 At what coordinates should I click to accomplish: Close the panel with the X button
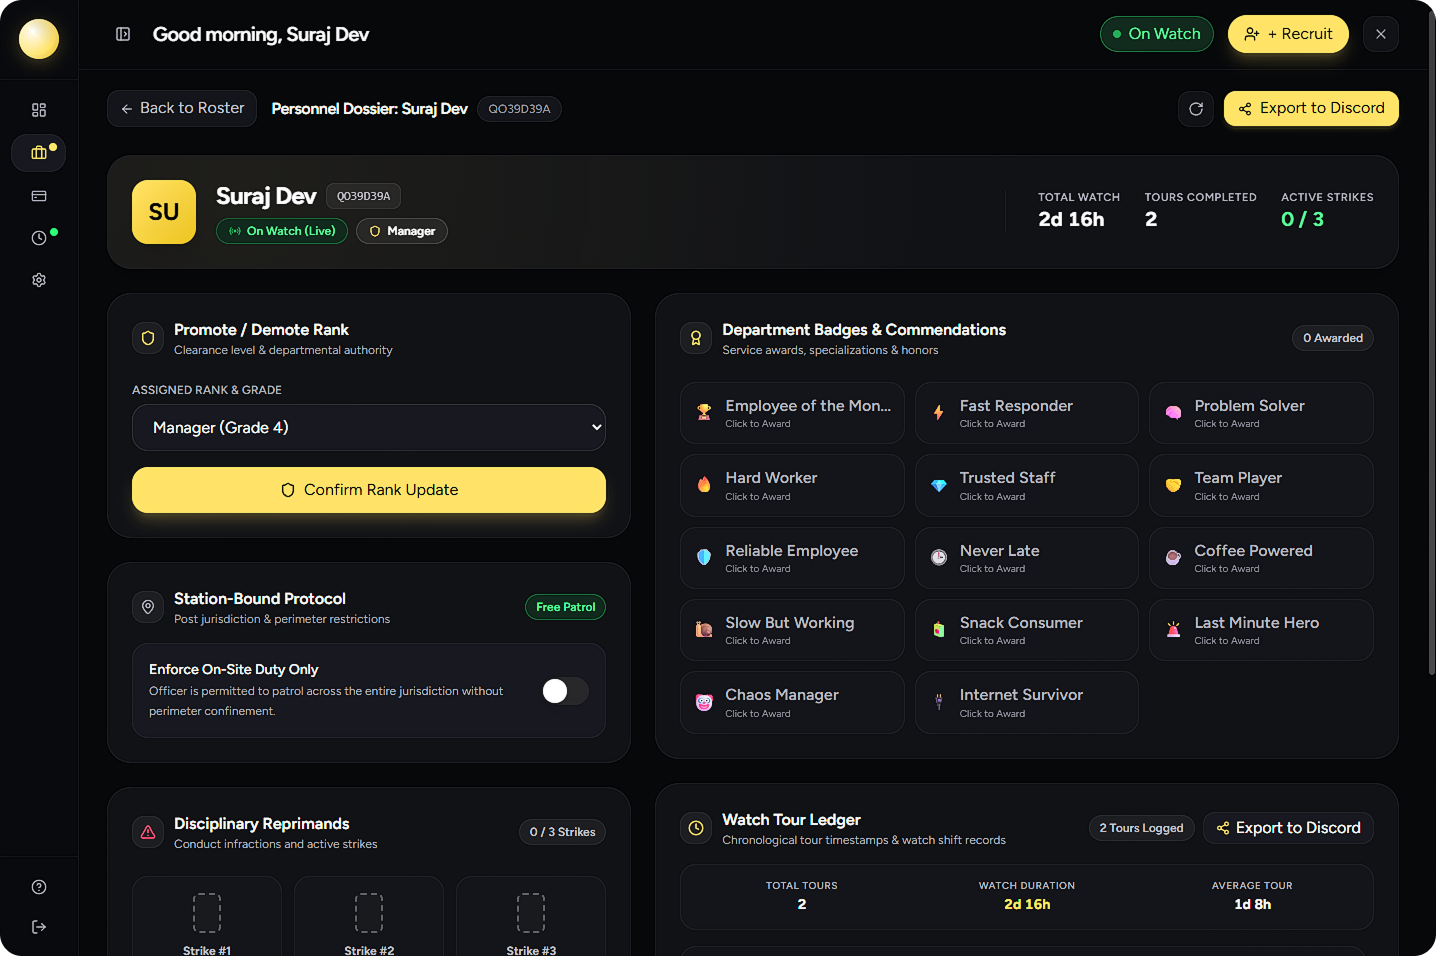1381,34
